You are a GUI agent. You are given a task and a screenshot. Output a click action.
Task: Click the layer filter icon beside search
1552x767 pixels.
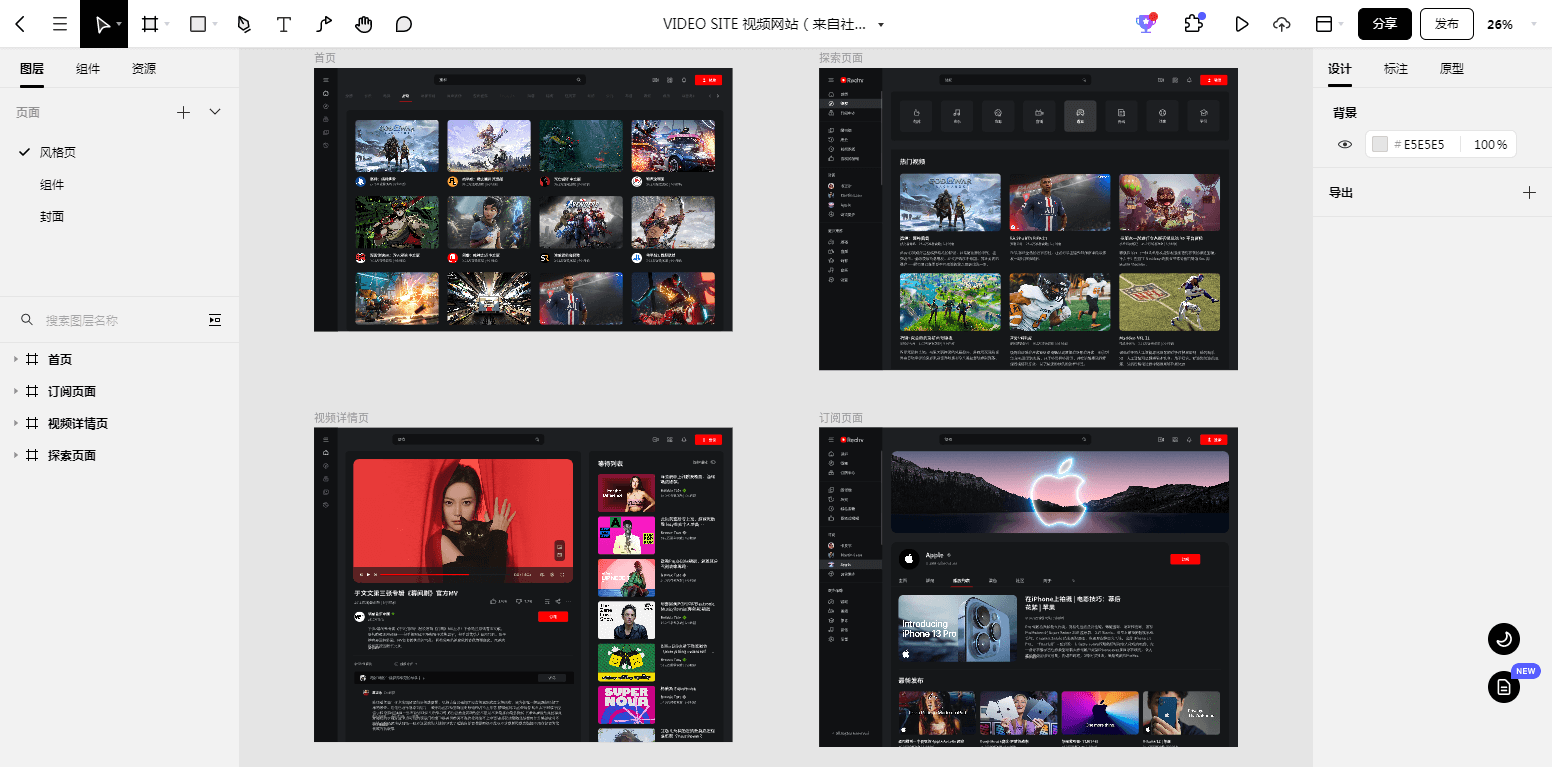(x=215, y=320)
